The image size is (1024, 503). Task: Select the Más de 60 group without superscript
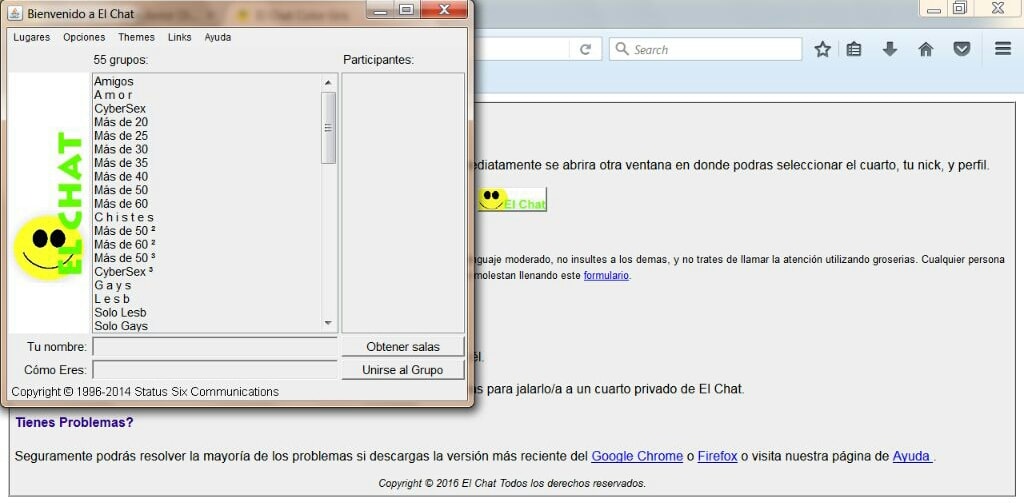(x=207, y=204)
